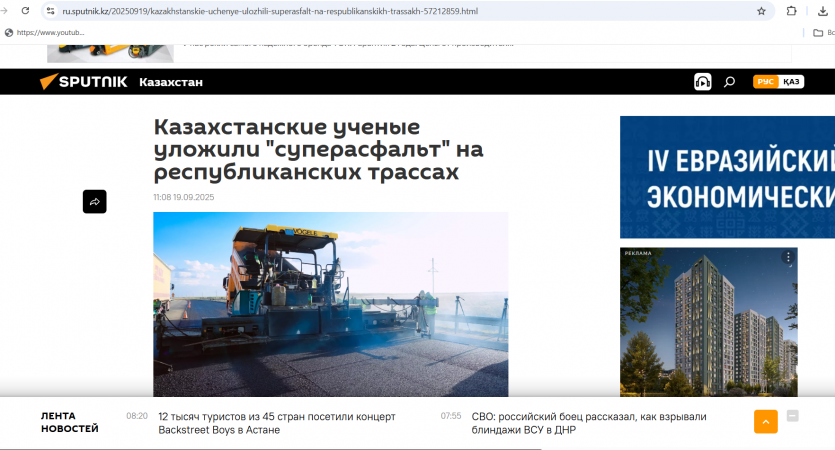Open the browser extensions puzzle icon
The height and width of the screenshot is (450, 835).
791,11
